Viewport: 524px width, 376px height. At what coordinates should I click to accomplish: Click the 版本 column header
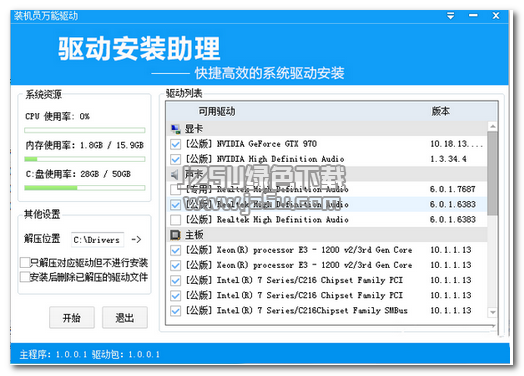pos(440,111)
